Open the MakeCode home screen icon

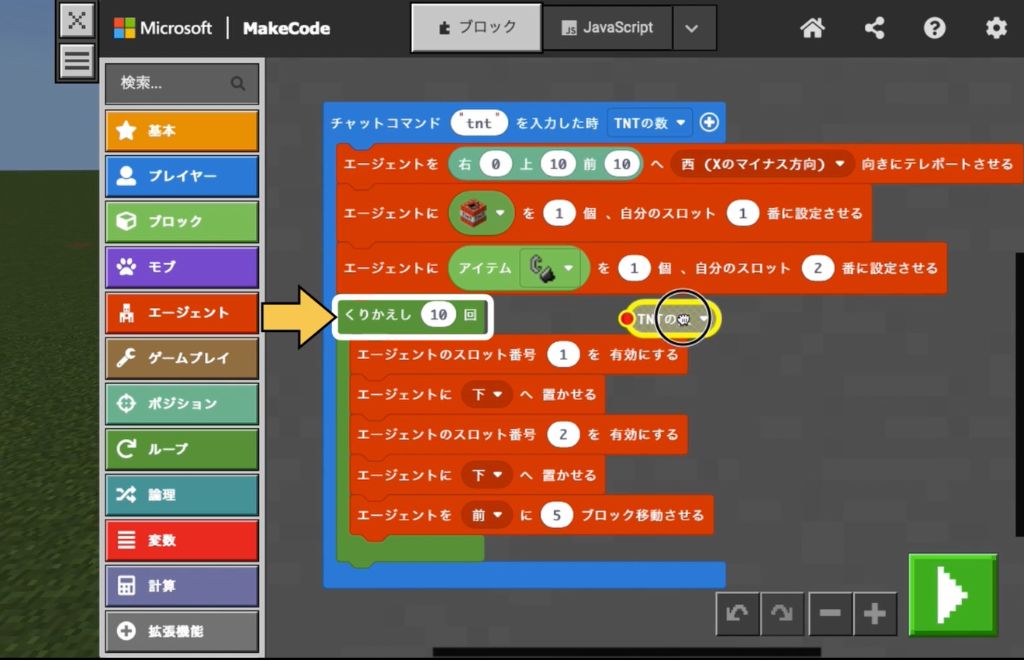tap(812, 28)
